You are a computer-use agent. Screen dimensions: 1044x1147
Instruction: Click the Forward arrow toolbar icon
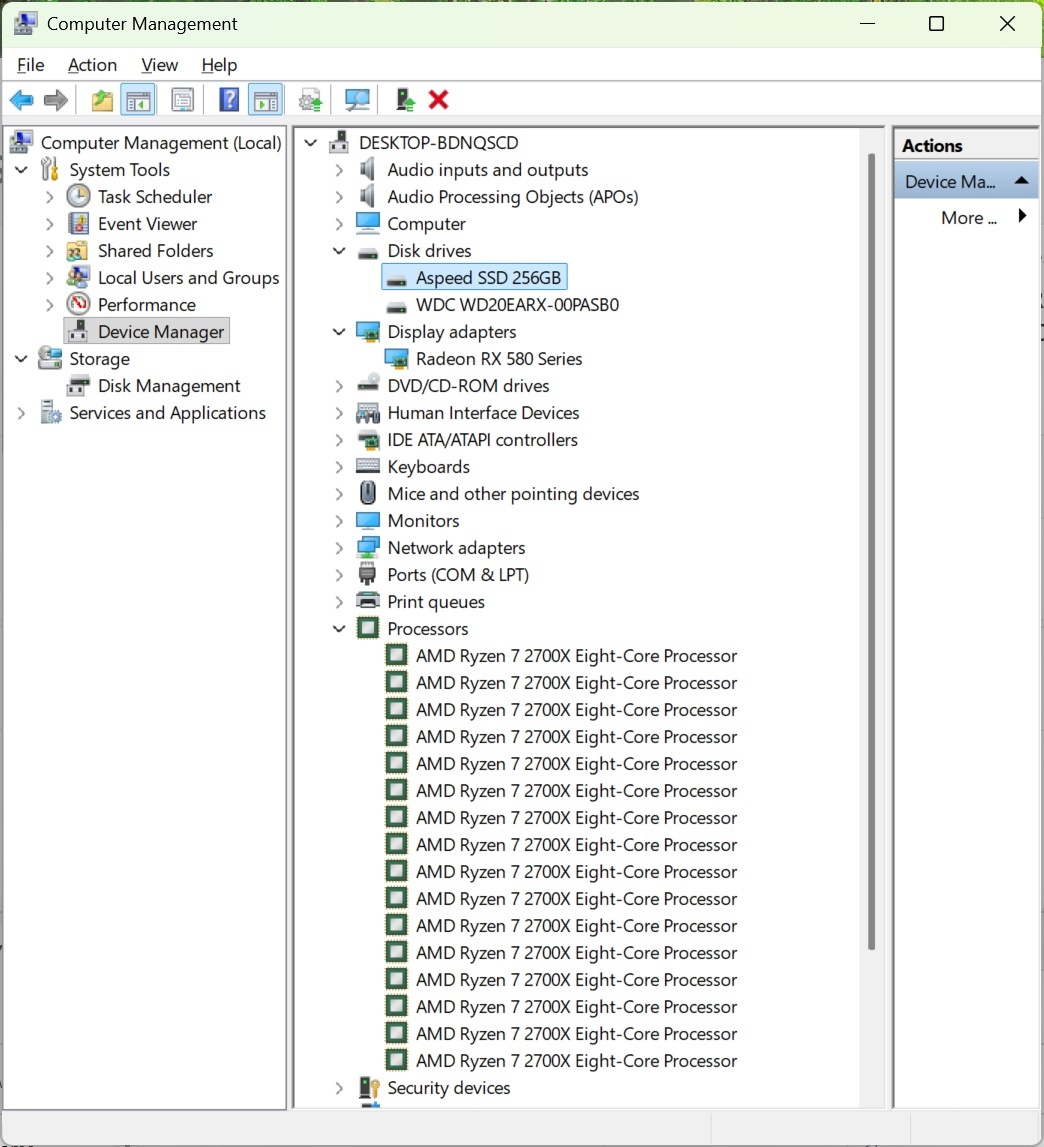56,99
